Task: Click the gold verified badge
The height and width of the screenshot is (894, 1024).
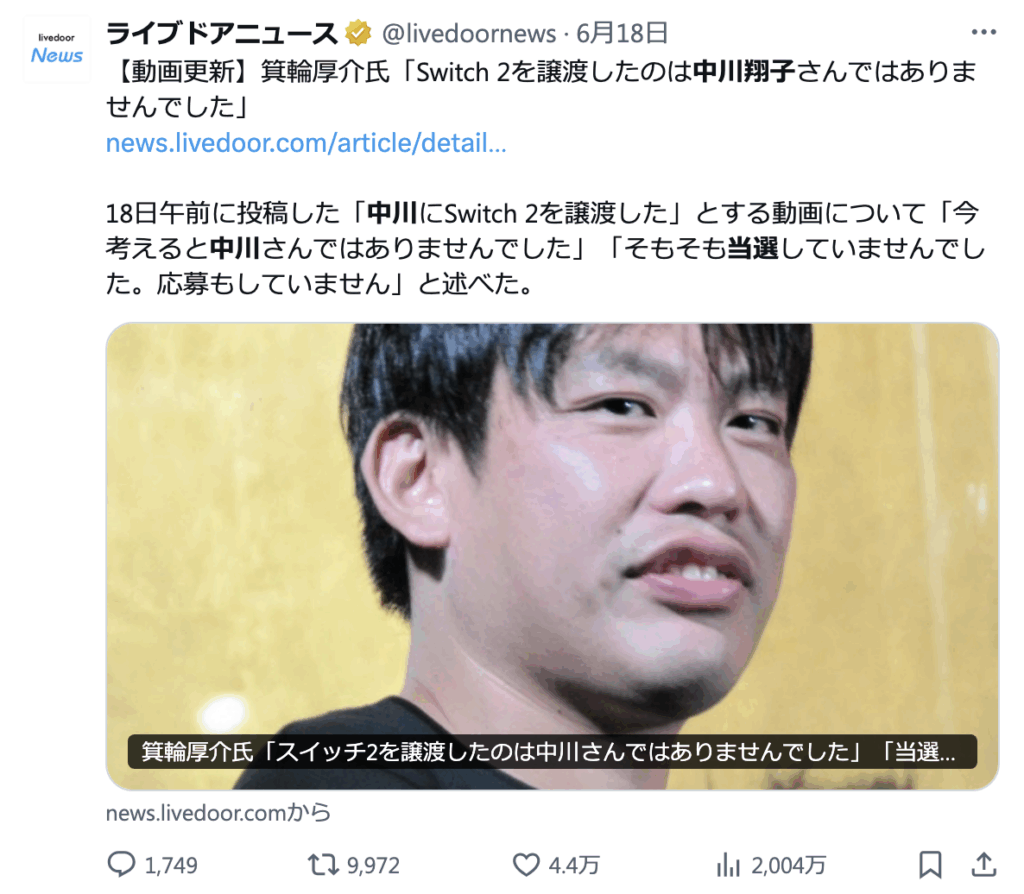Action: coord(358,33)
